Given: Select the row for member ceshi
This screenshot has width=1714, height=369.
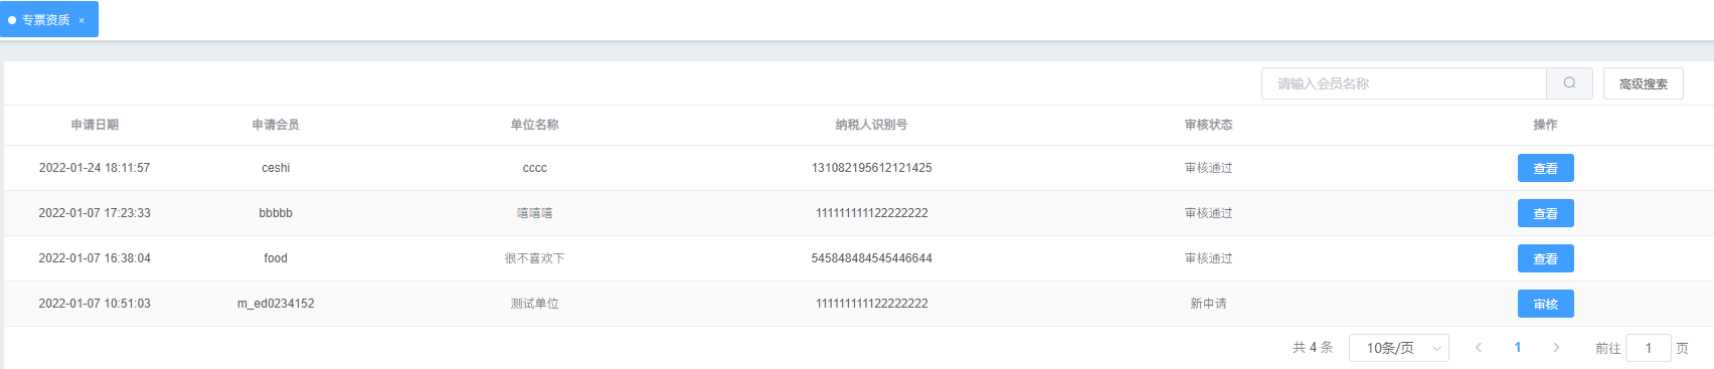Looking at the screenshot, I should (x=859, y=168).
